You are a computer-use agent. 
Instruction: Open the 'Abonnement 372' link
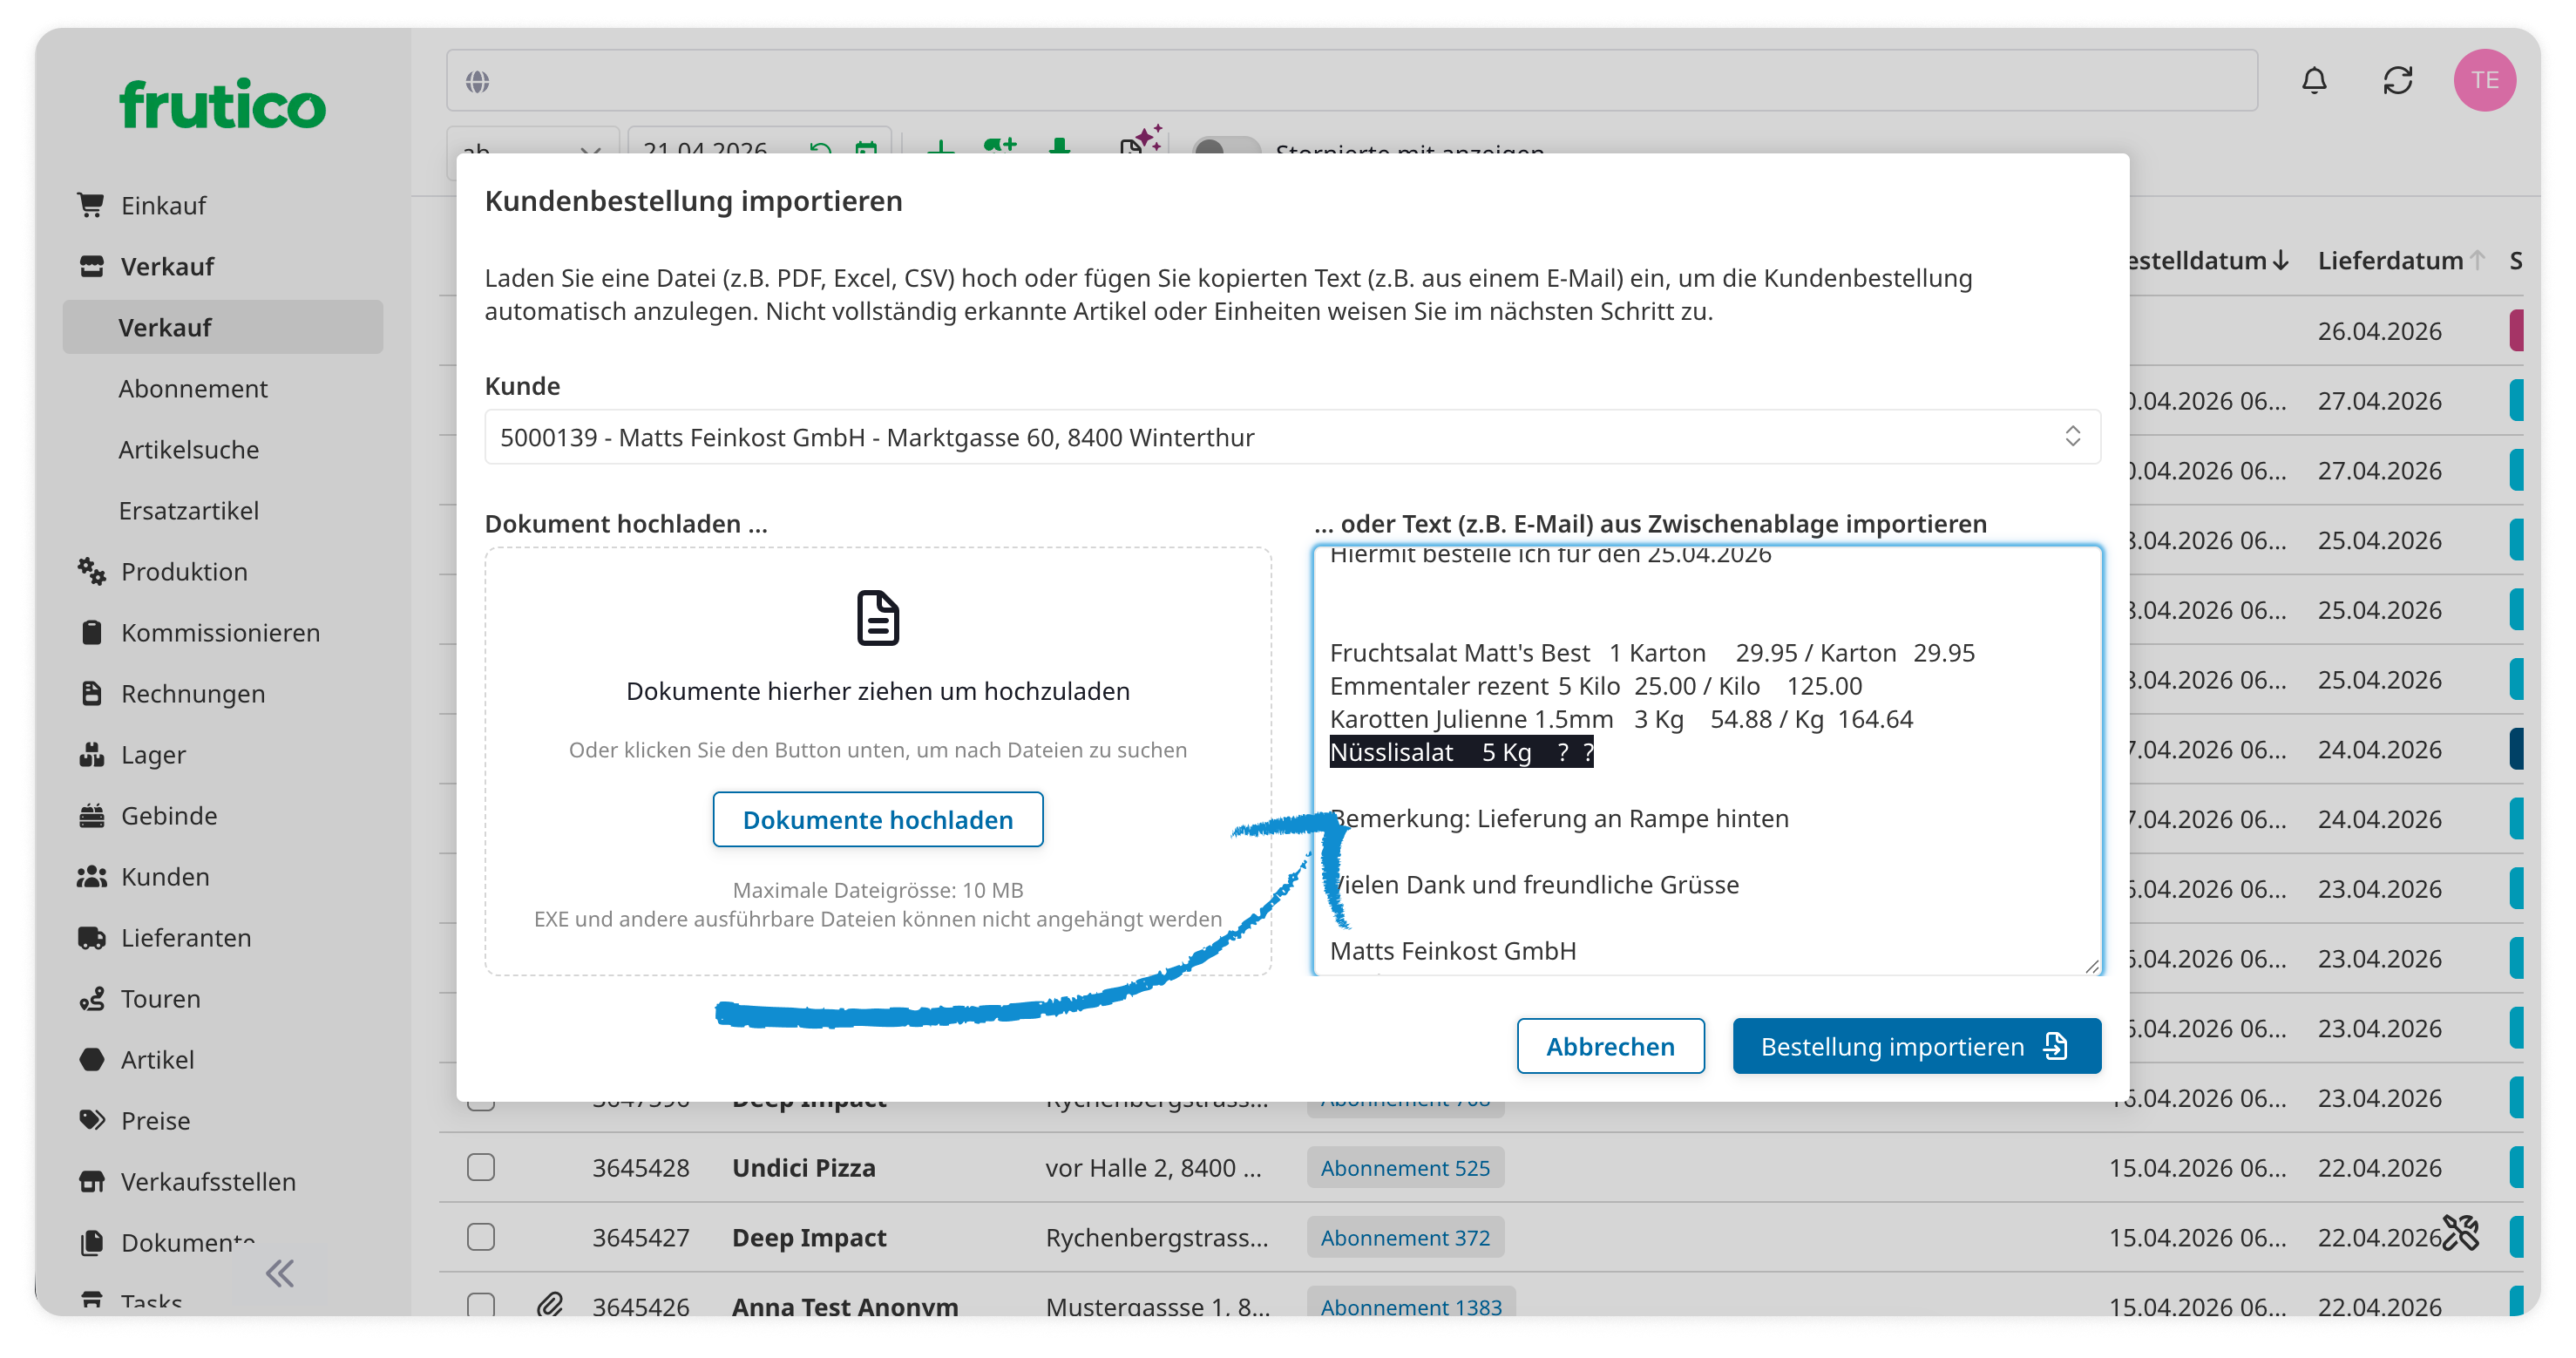pyautogui.click(x=1404, y=1237)
